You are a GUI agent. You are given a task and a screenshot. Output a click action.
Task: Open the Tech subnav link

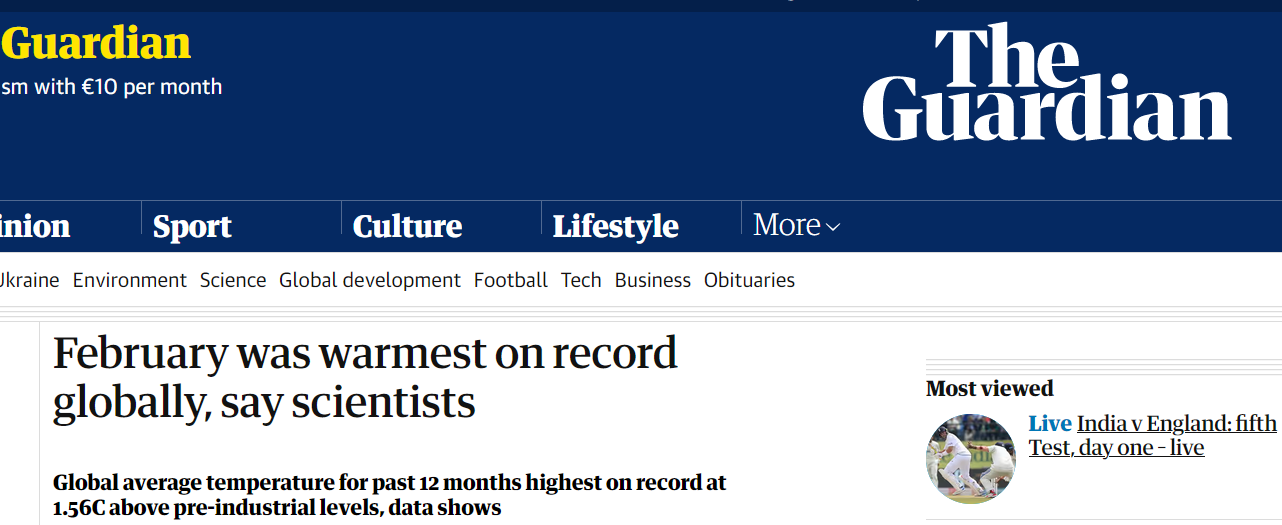(581, 280)
